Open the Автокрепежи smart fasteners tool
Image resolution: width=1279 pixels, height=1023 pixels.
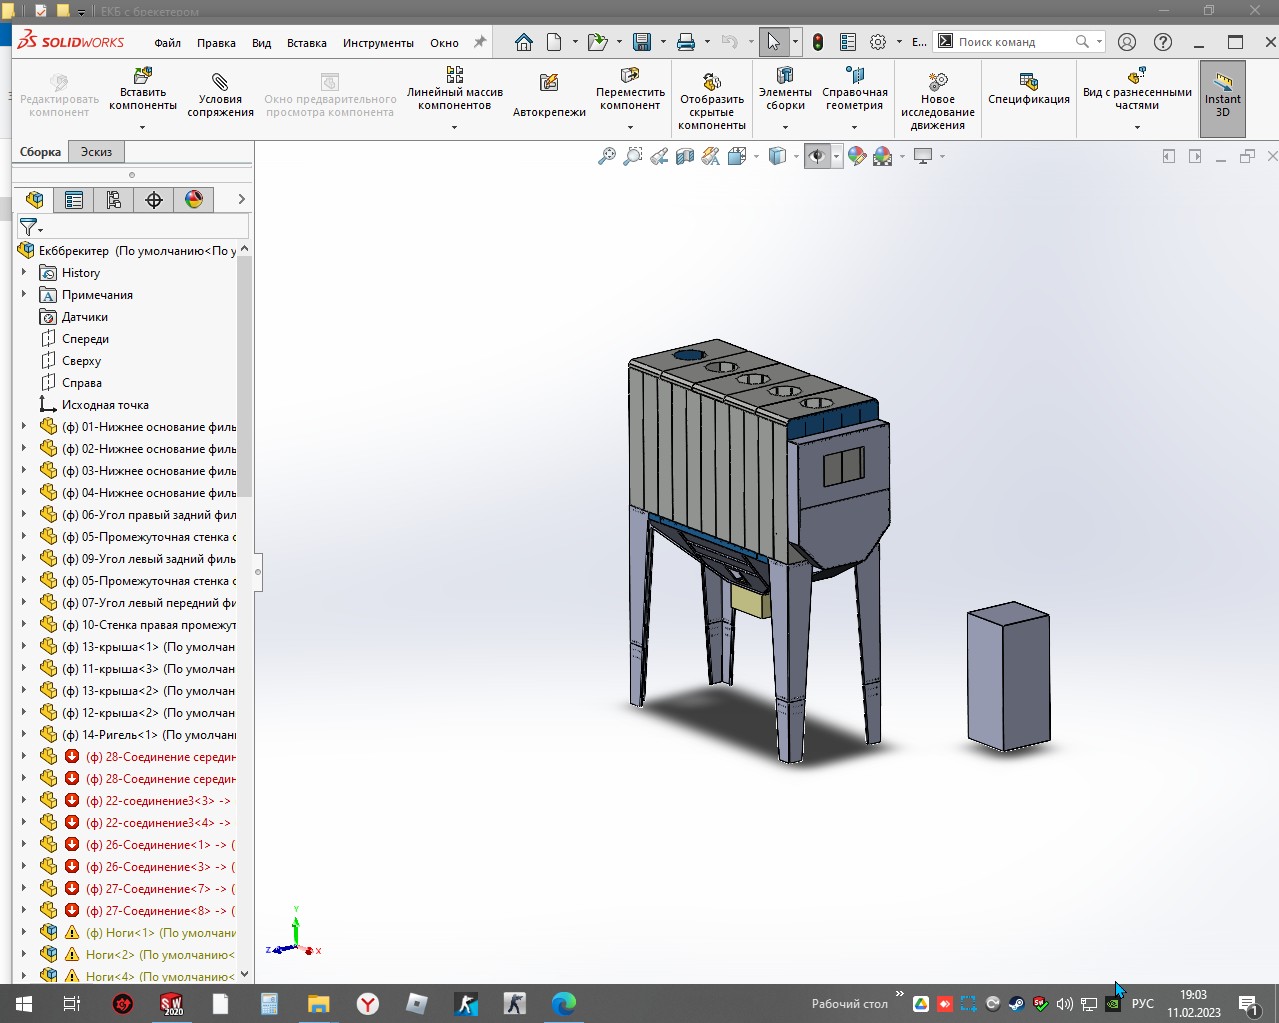click(549, 94)
